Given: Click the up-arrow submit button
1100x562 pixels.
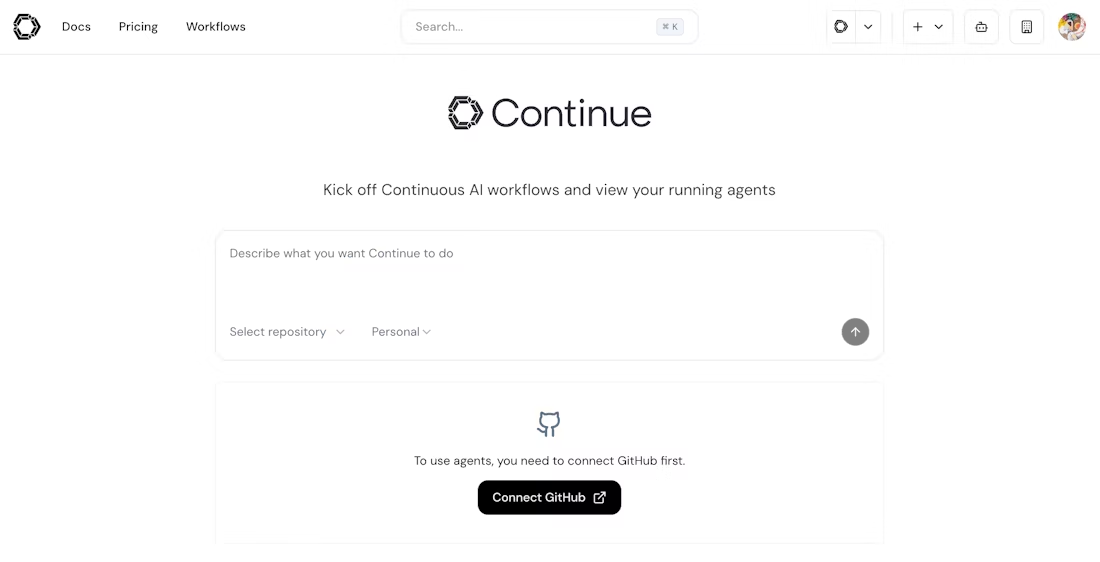Looking at the screenshot, I should (x=855, y=332).
